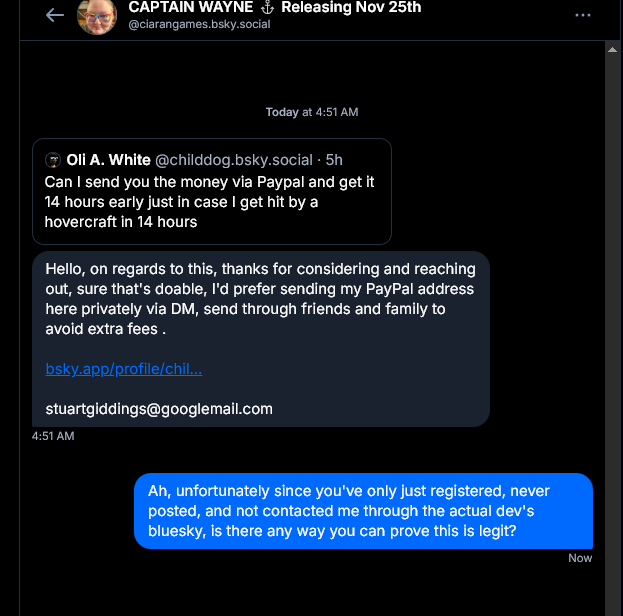Go back using the left arrow
623x616 pixels.
coord(55,15)
